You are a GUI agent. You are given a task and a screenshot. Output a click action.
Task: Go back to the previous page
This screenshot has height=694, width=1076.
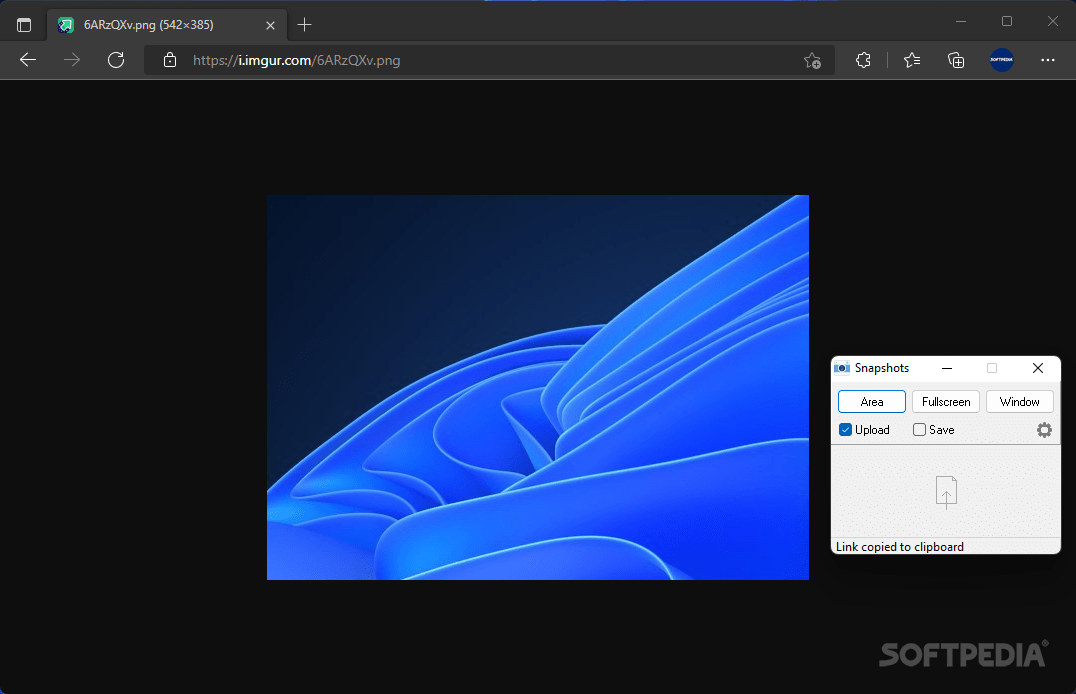[27, 60]
